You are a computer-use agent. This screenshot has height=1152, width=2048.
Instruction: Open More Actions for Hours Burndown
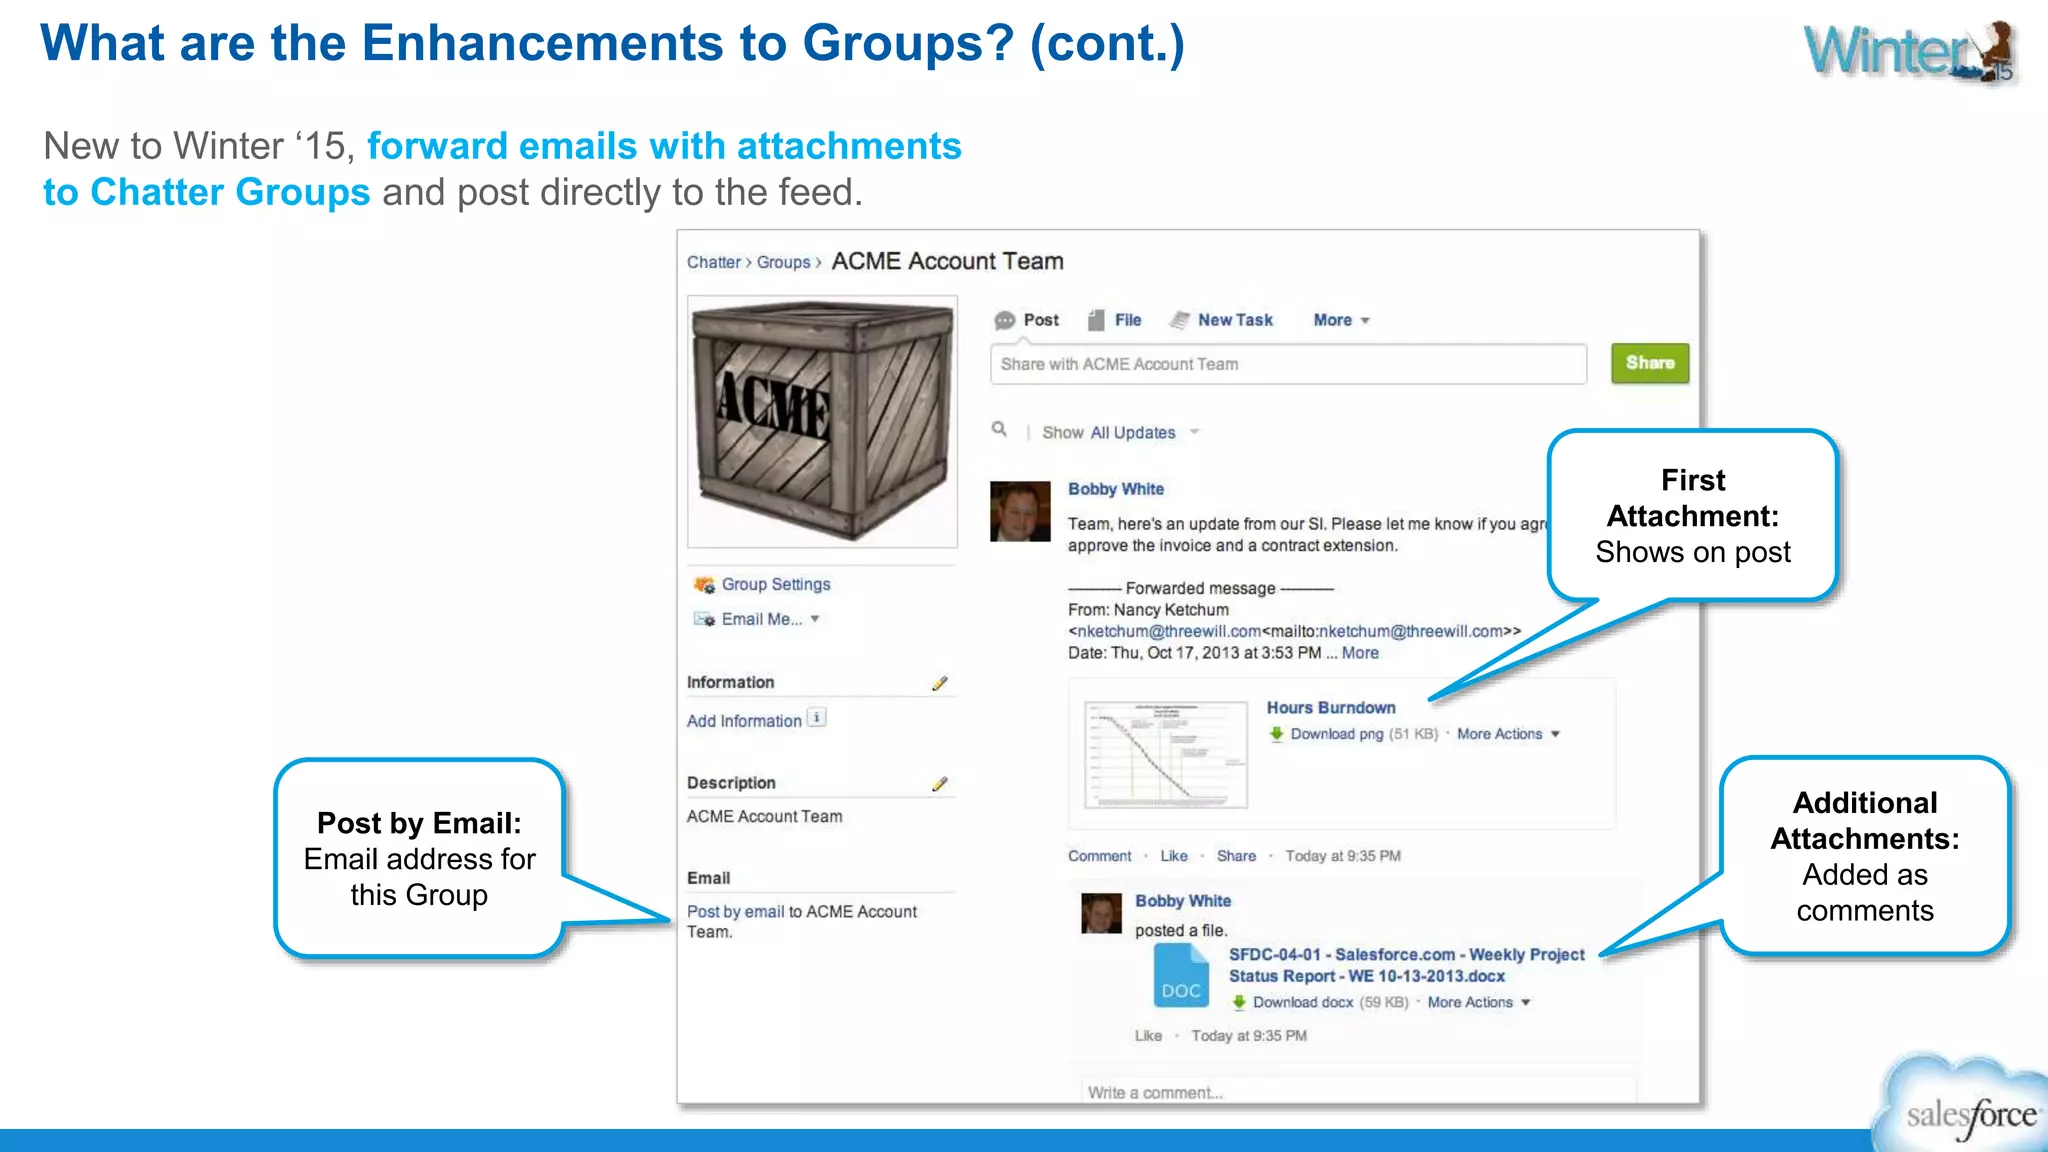point(1508,734)
